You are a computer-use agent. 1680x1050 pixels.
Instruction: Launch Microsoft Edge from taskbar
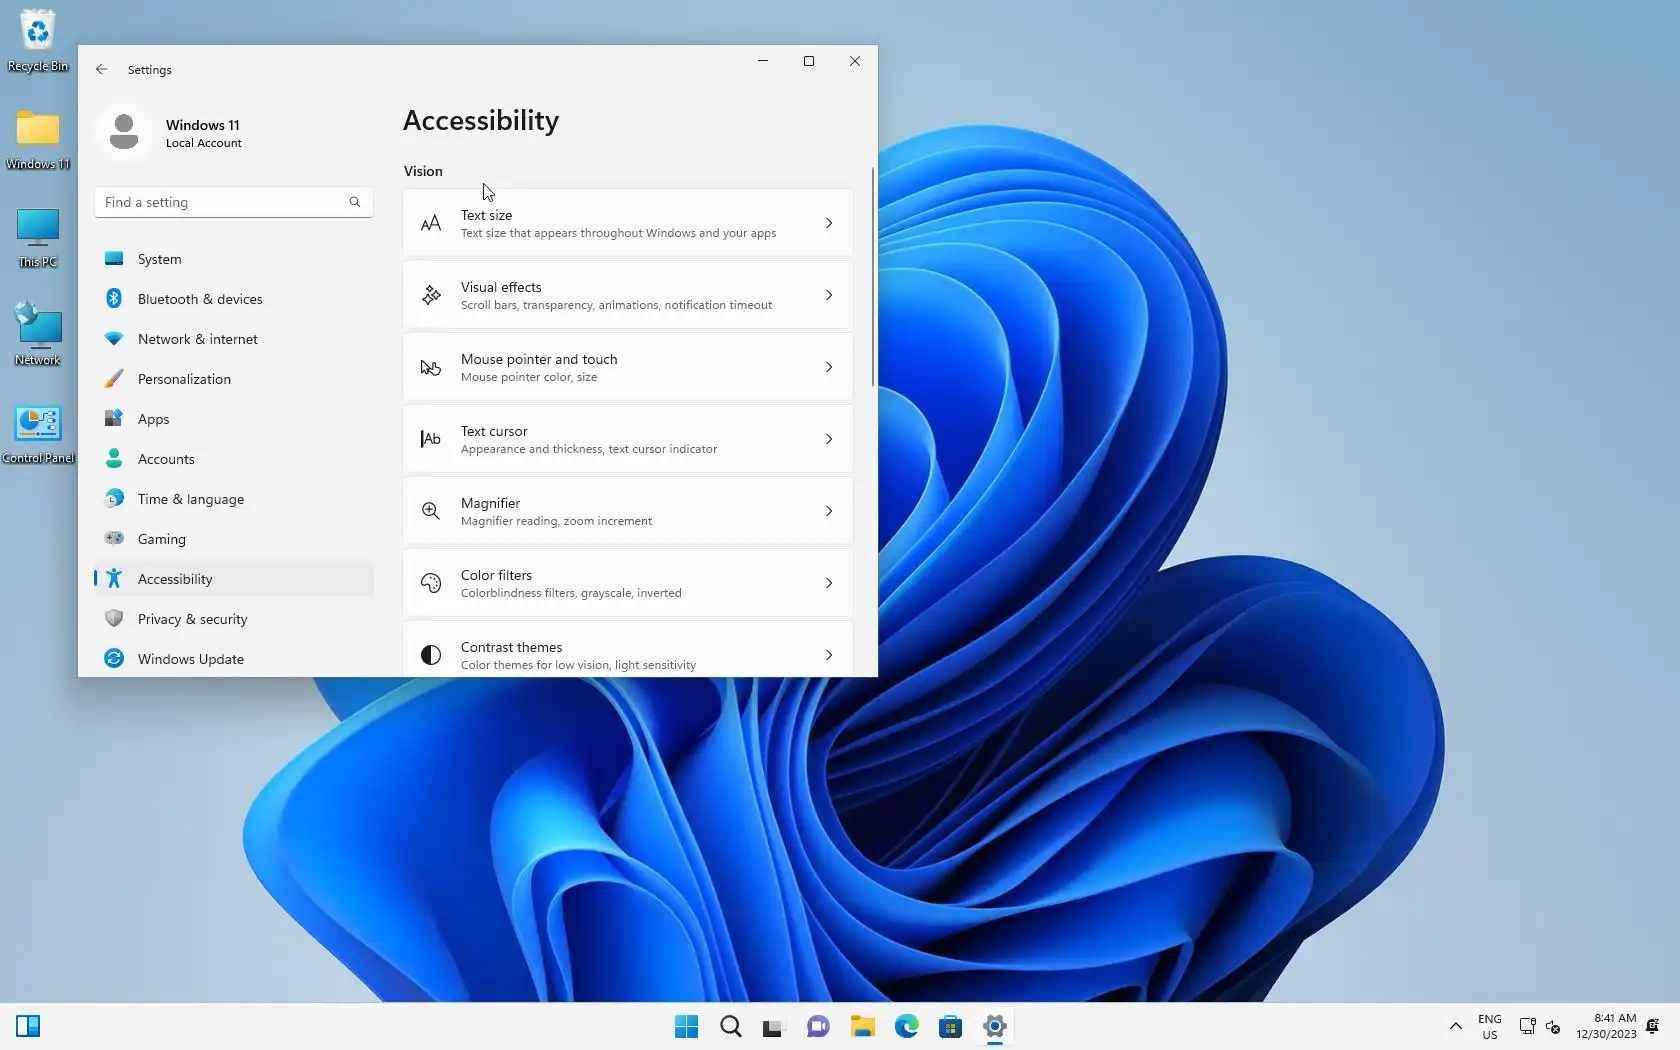tap(907, 1027)
